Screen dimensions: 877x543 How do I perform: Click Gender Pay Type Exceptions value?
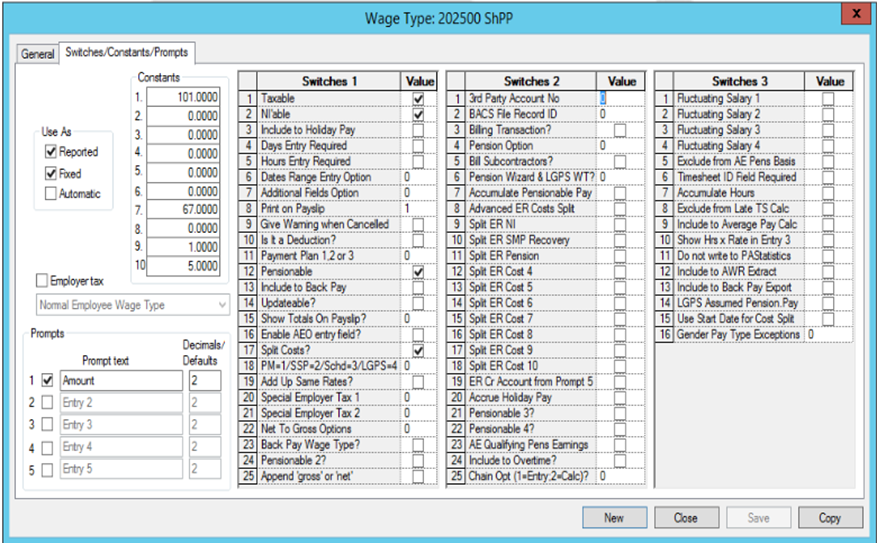[x=829, y=334]
